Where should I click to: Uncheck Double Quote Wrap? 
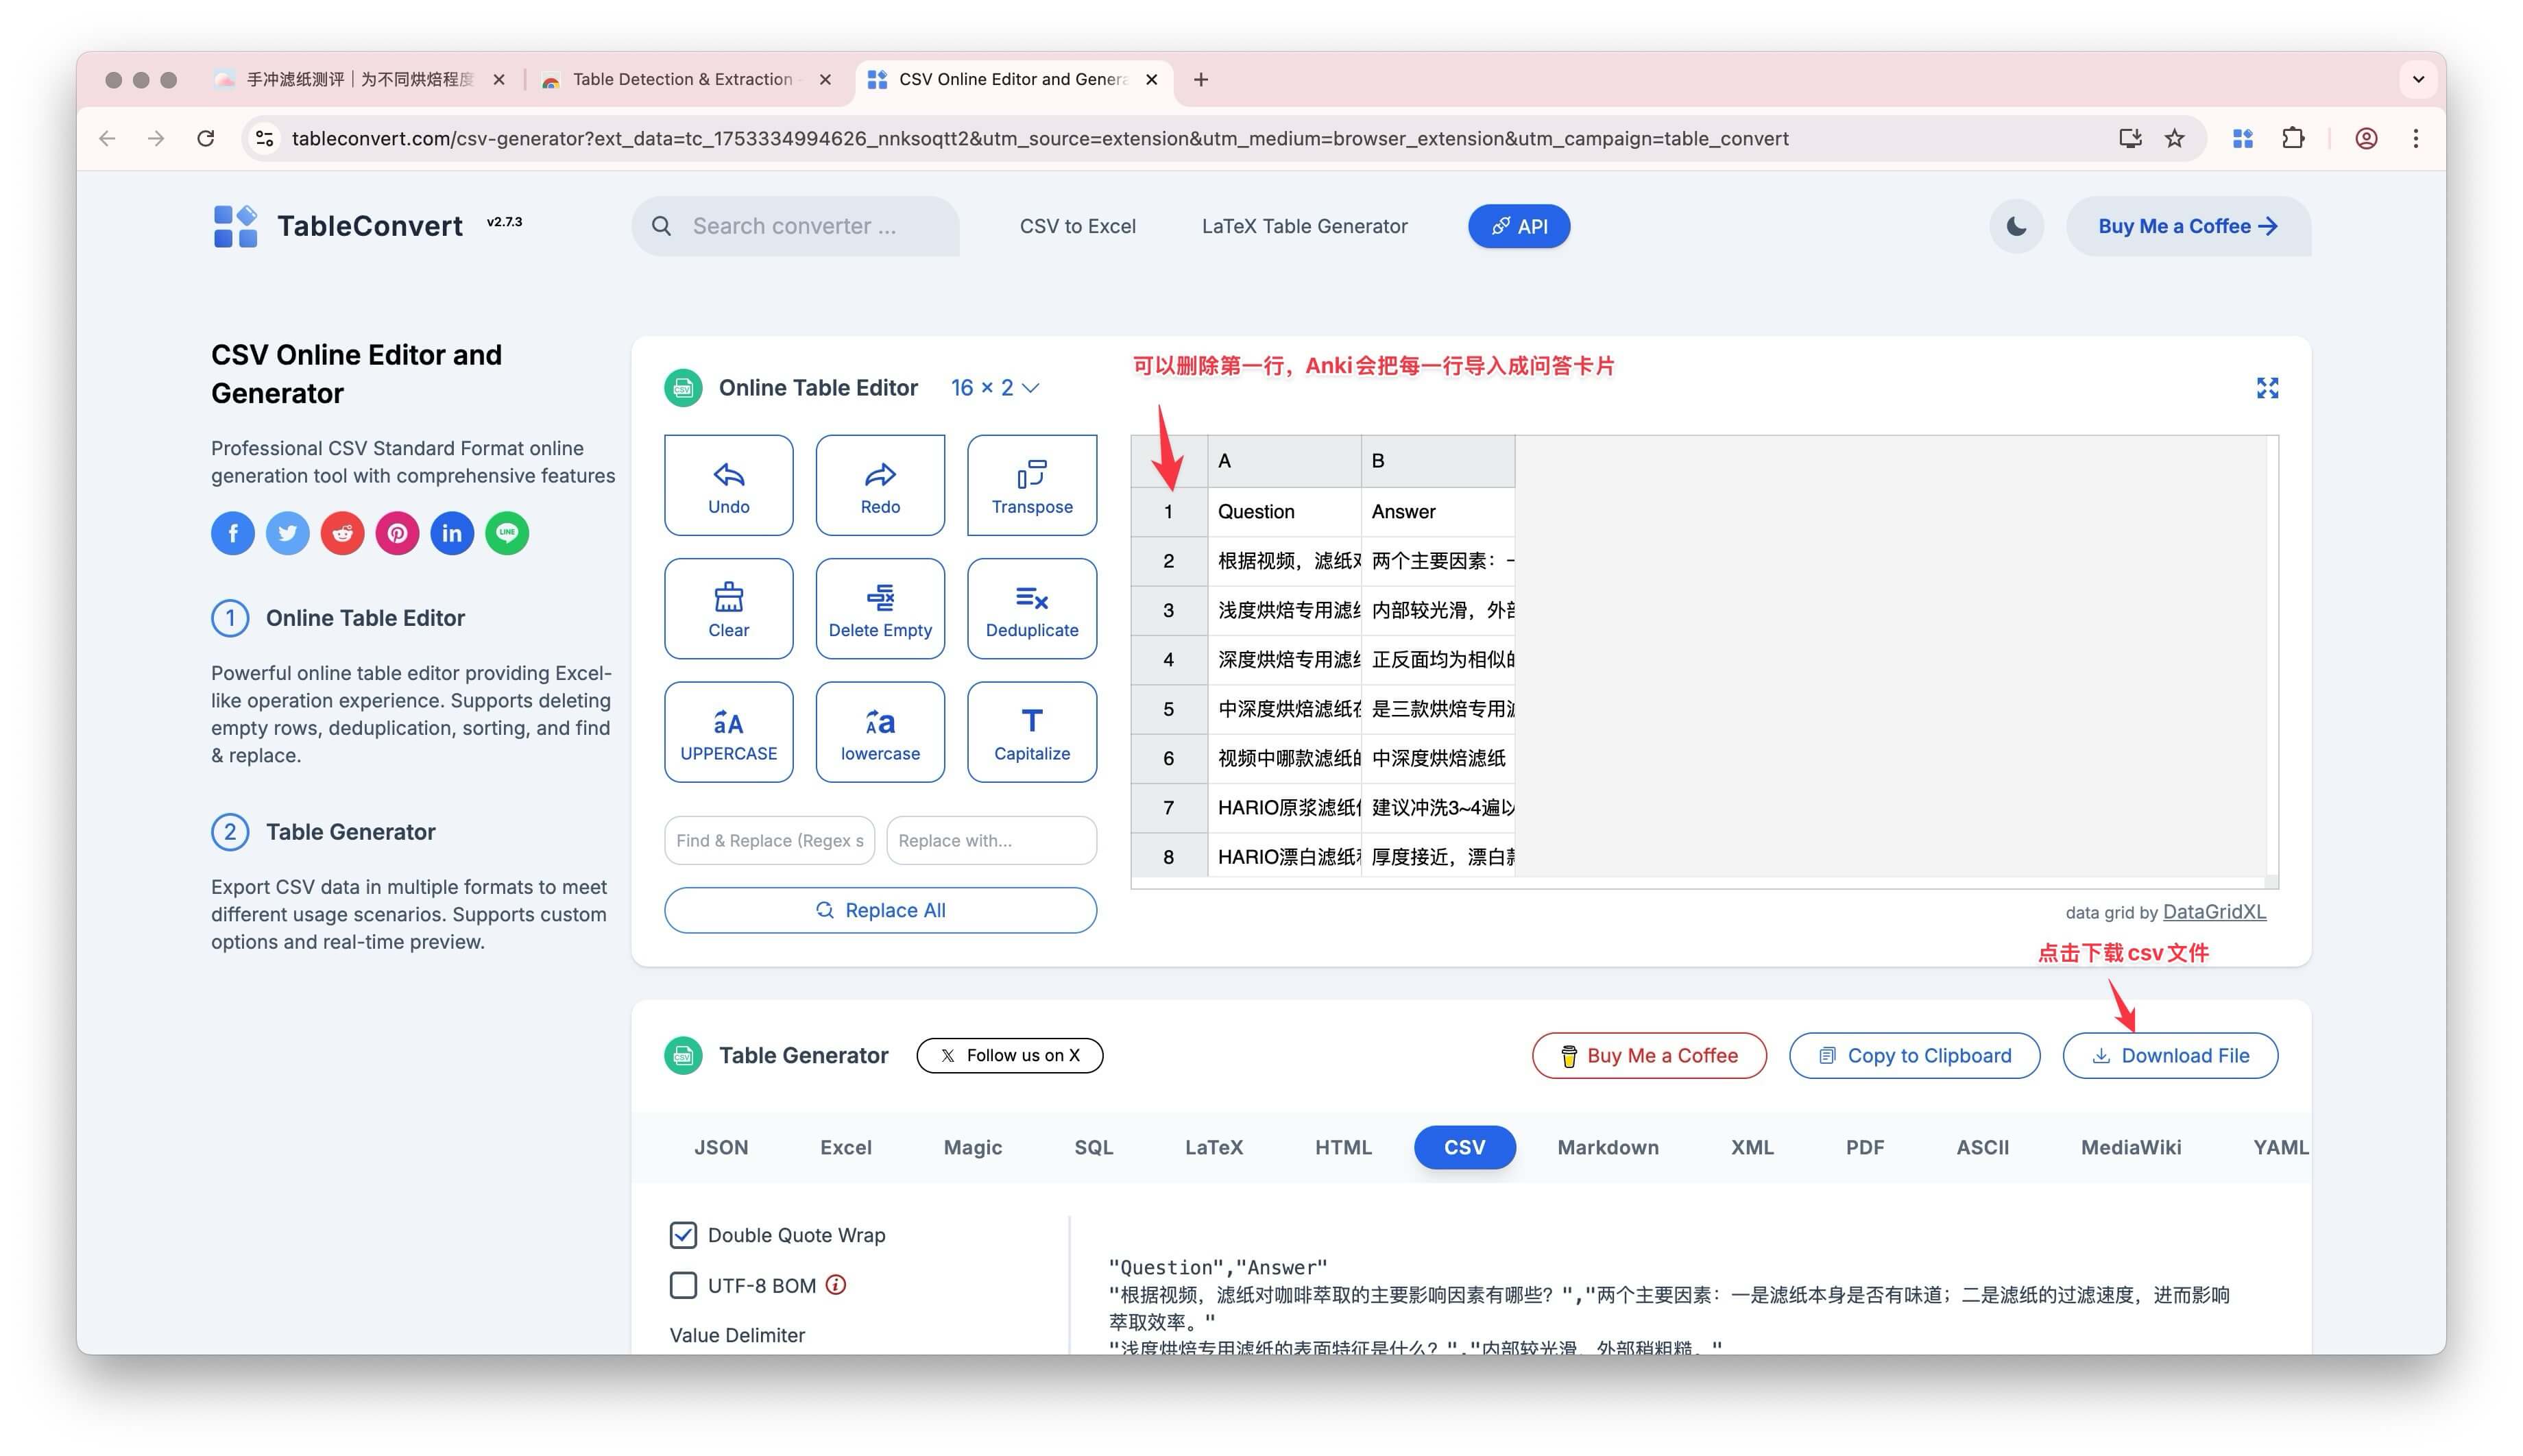(x=683, y=1235)
